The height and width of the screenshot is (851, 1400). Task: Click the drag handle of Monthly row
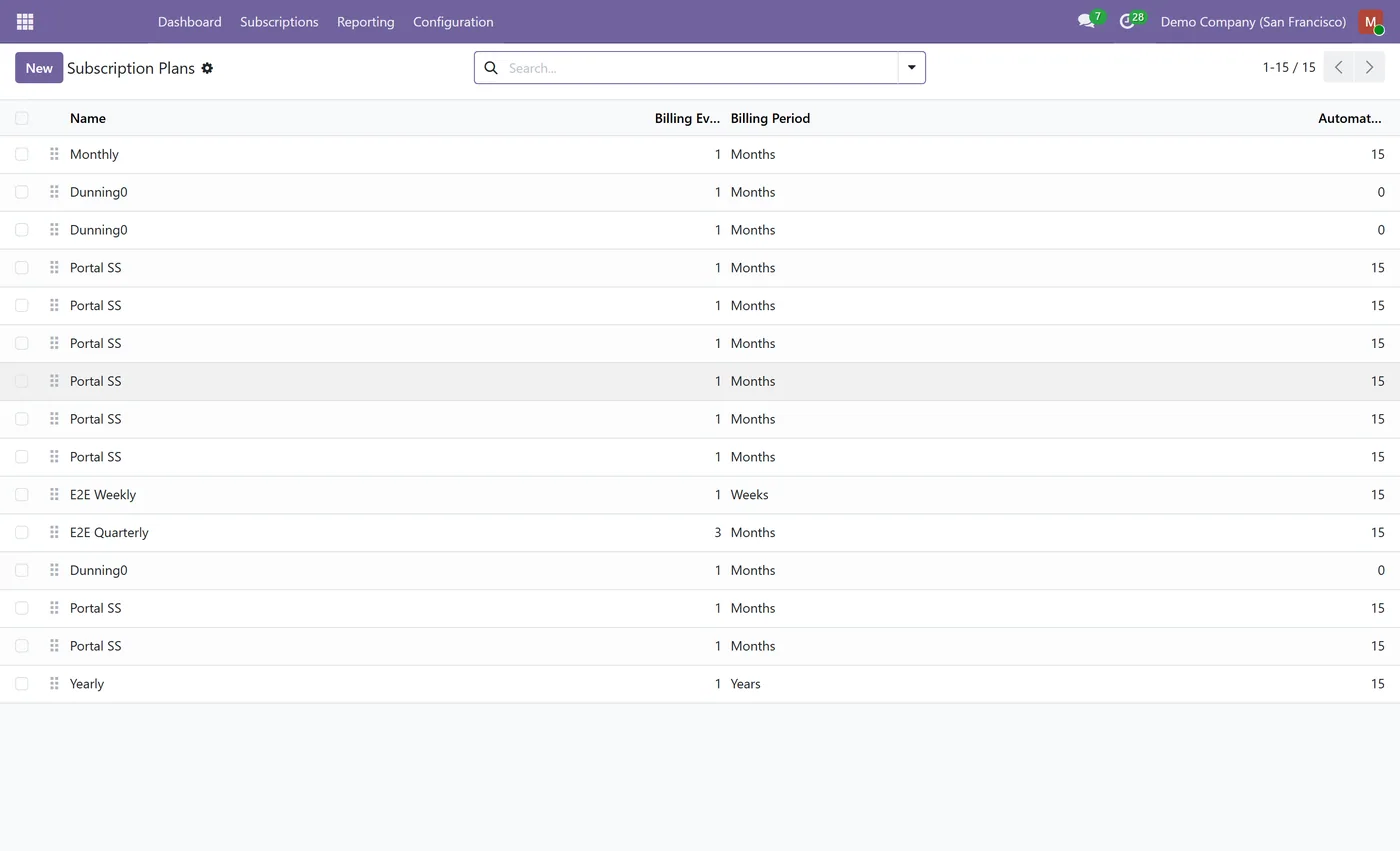tap(54, 154)
